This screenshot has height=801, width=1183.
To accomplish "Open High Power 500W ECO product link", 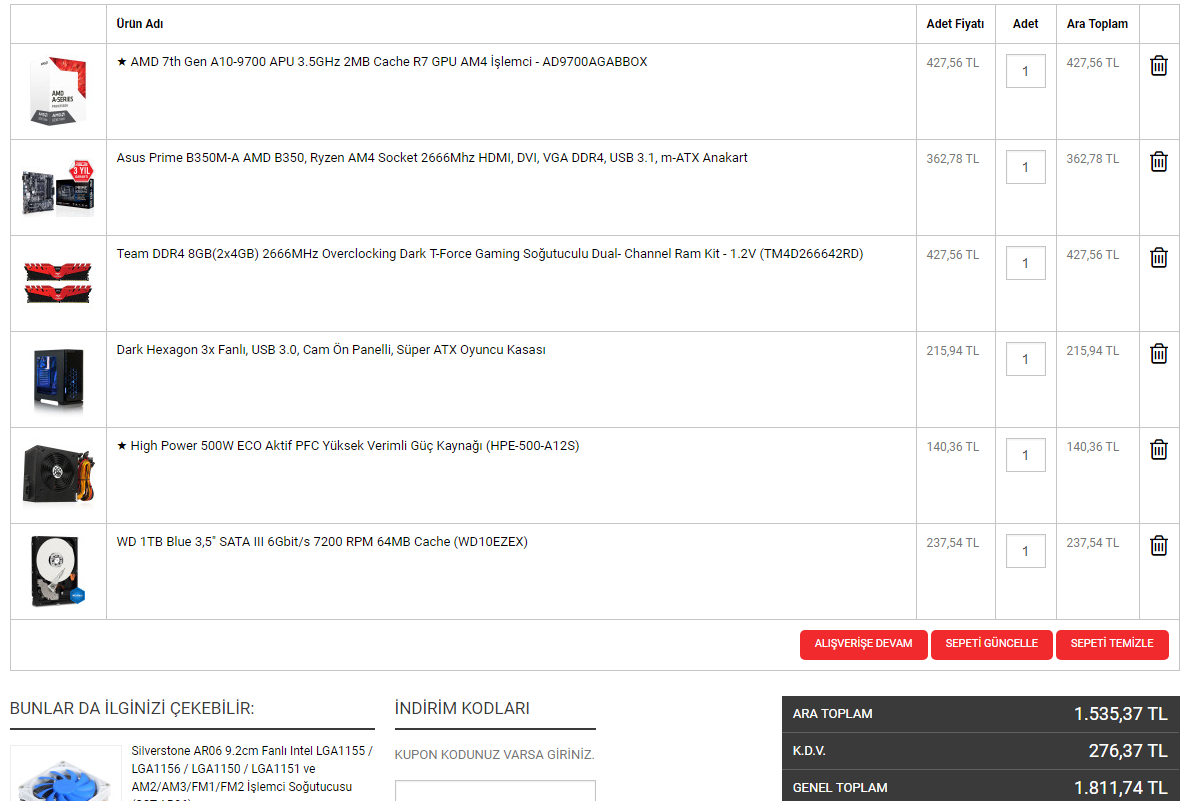I will point(348,446).
